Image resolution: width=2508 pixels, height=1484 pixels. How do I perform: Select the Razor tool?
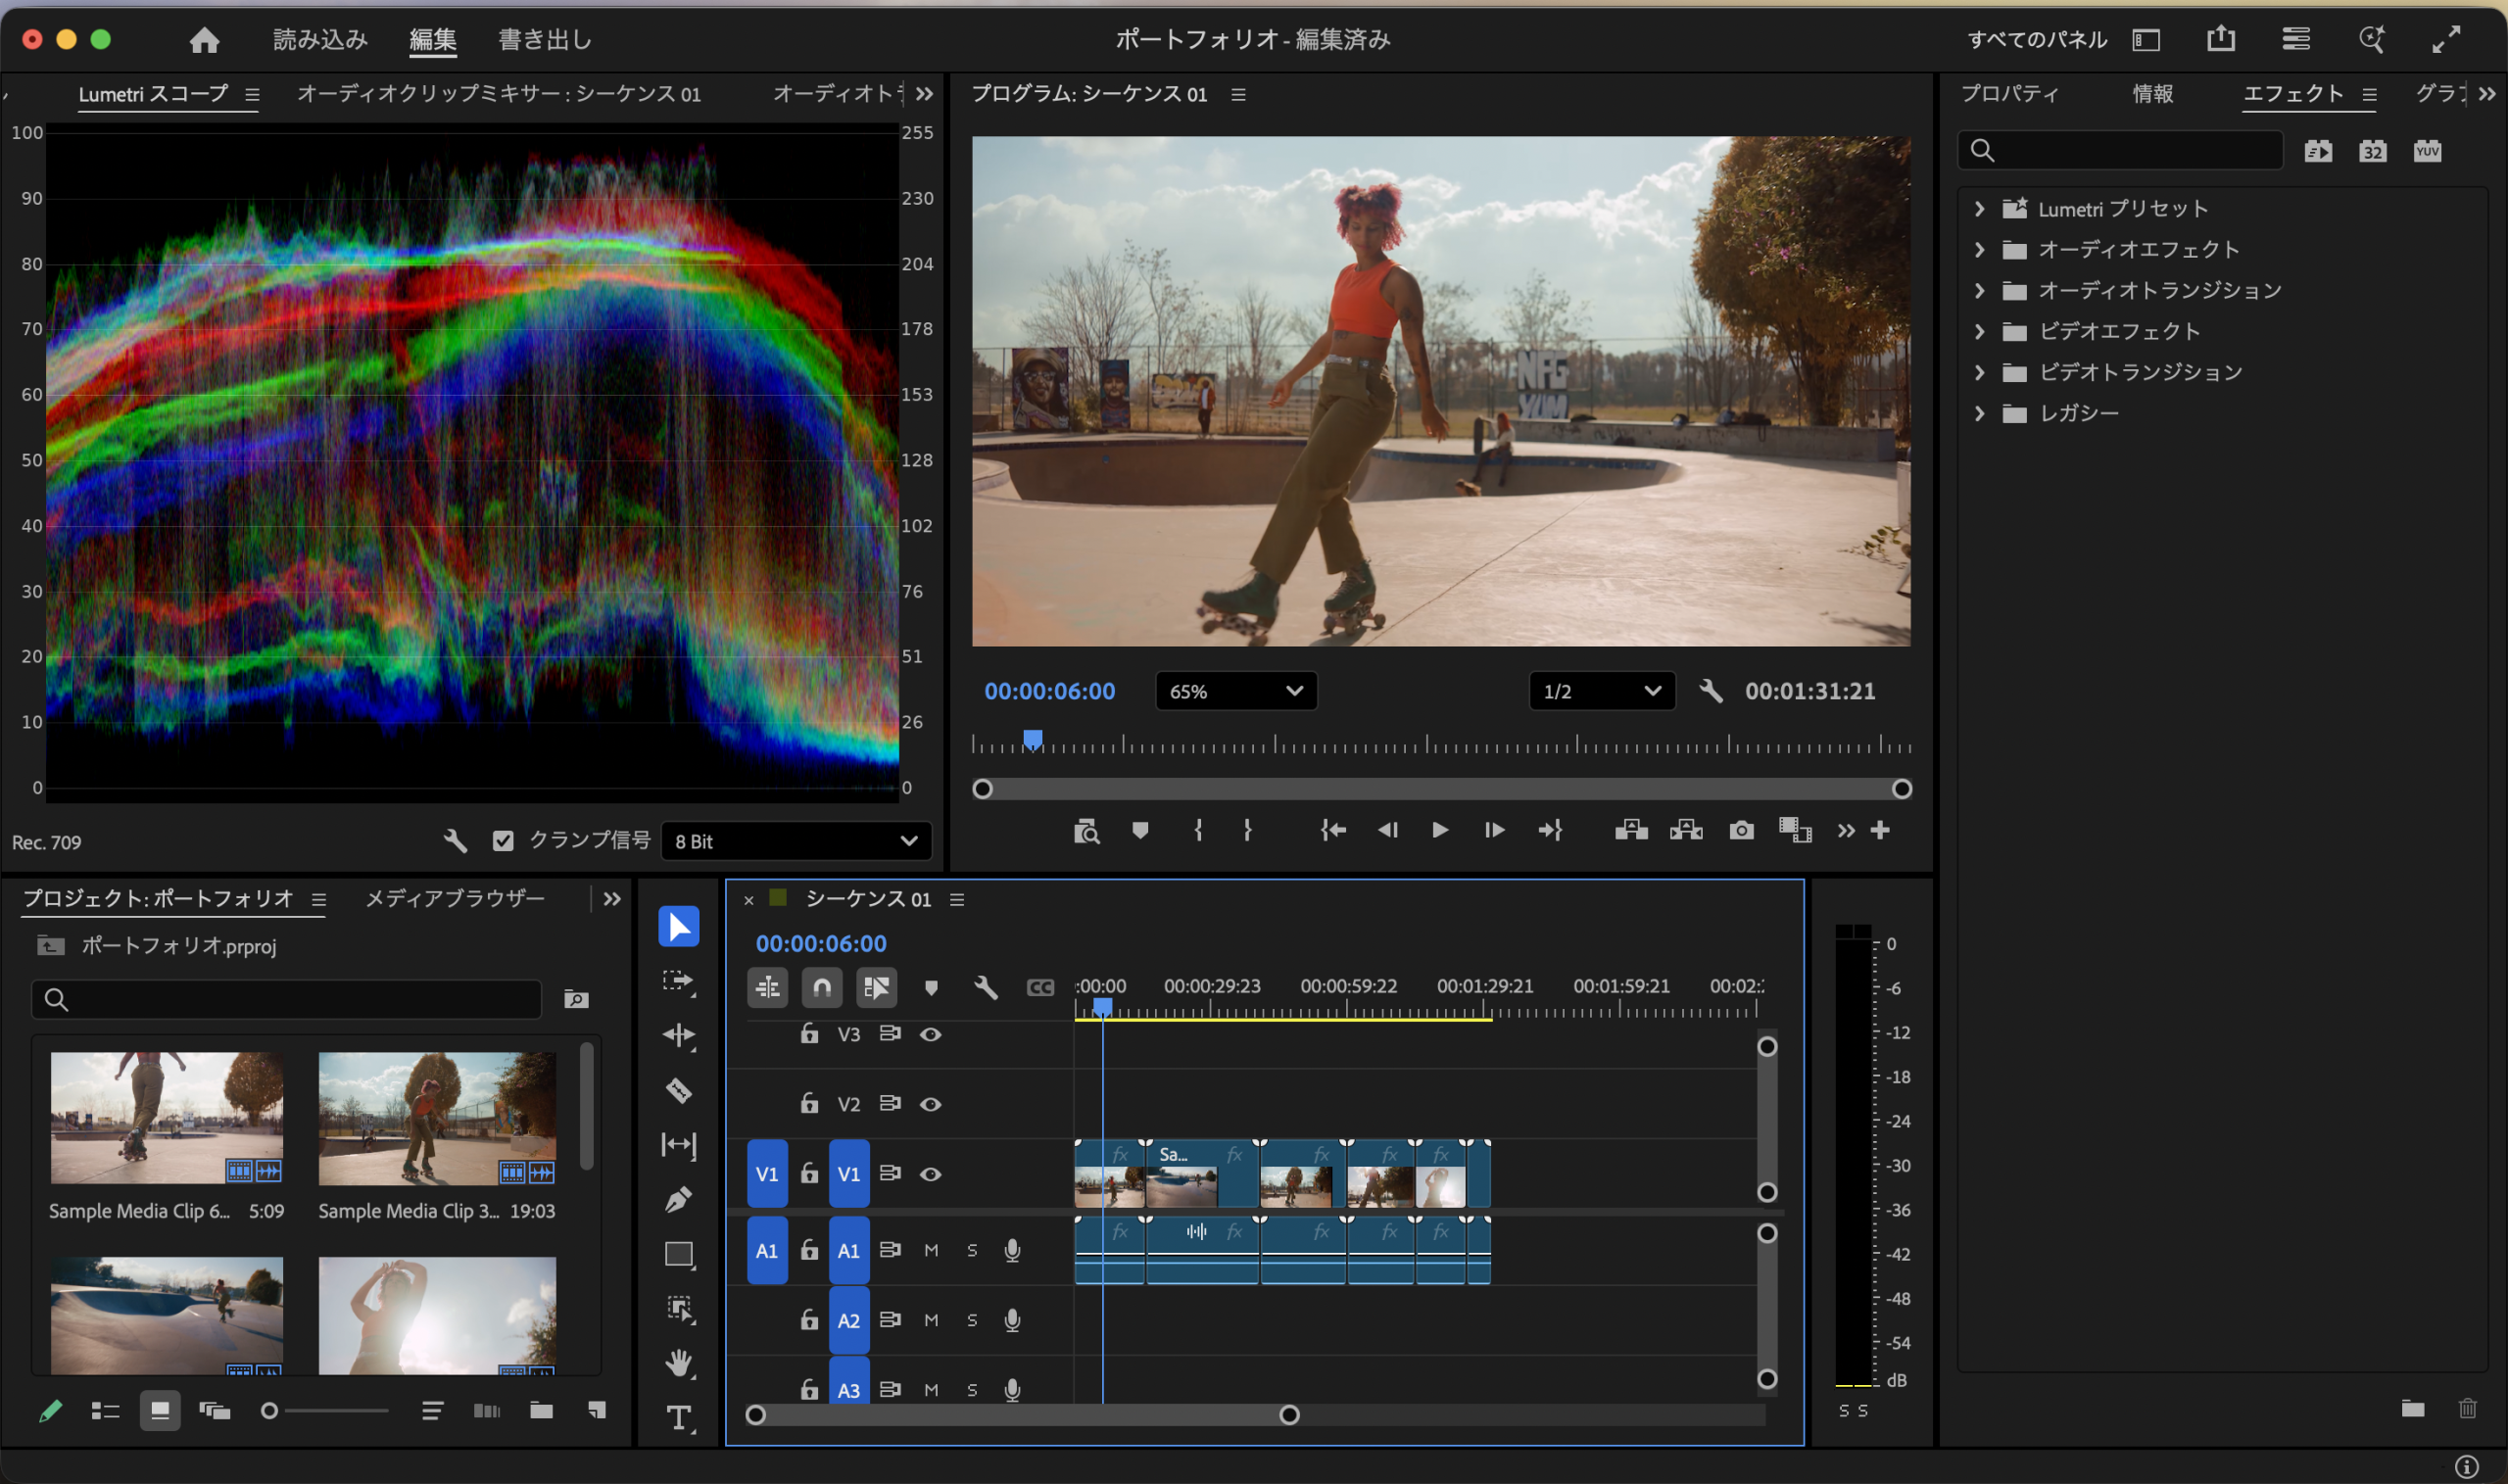[x=679, y=1090]
